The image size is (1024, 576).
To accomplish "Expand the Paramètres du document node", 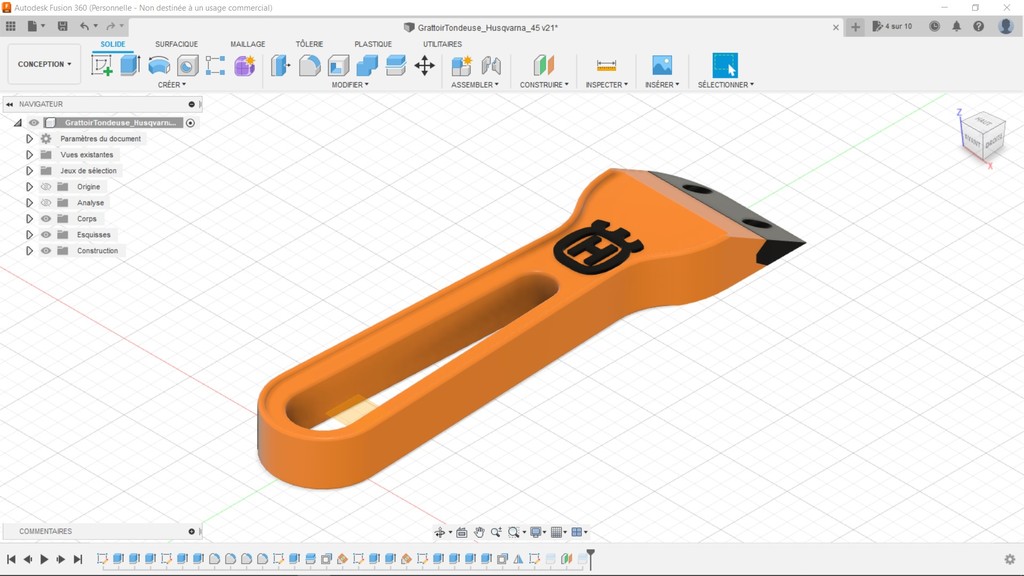I will click(x=30, y=139).
